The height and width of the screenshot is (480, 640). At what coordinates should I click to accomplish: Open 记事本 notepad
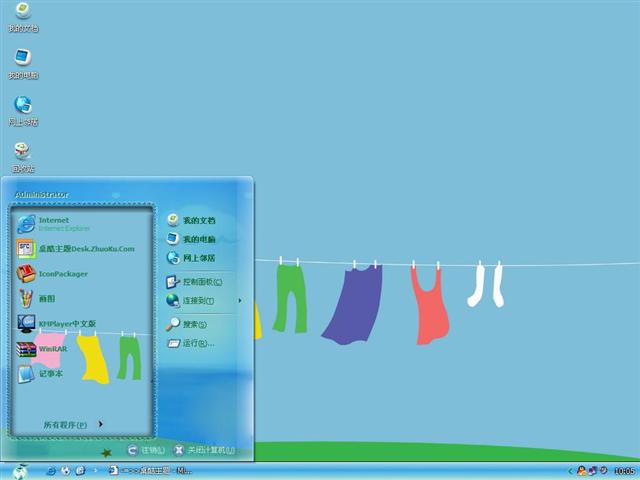tap(82, 373)
